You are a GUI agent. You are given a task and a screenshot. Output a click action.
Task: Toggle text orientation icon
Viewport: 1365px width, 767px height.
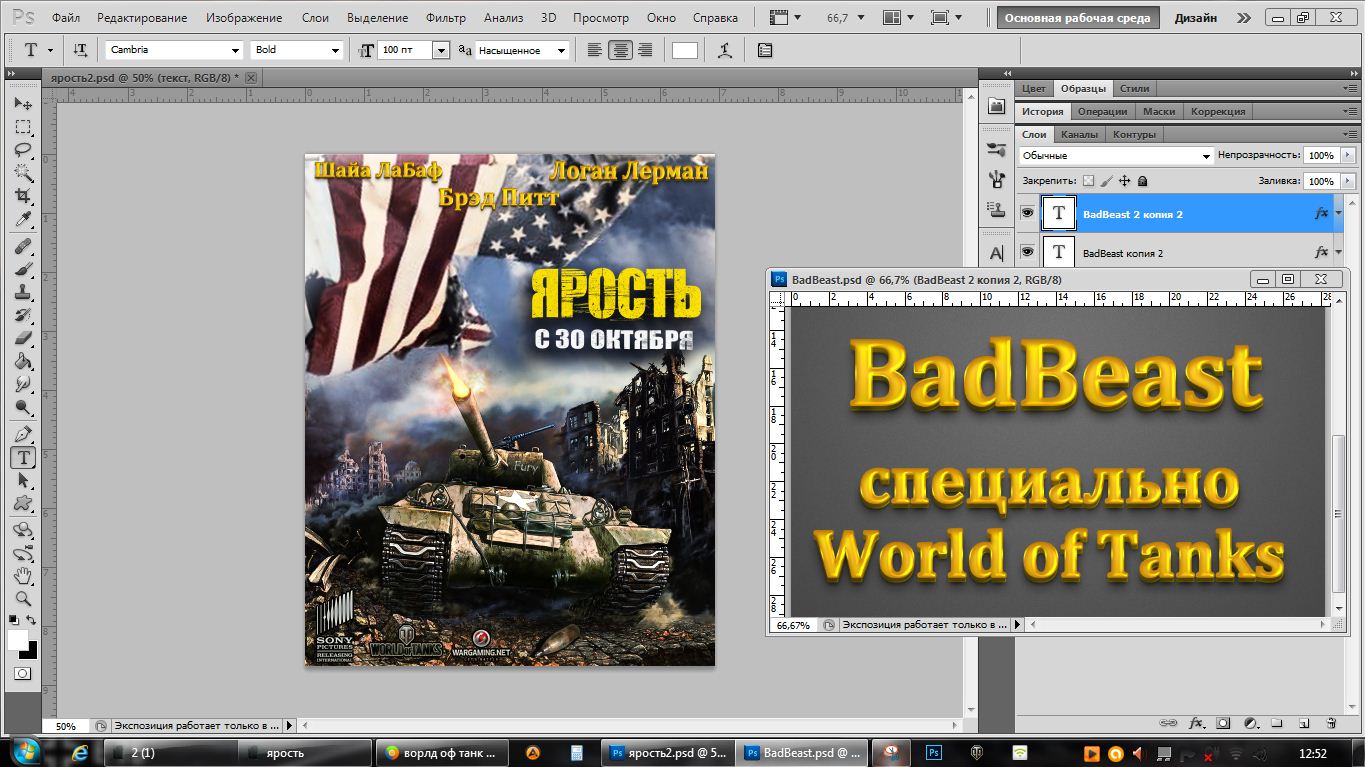(80, 50)
